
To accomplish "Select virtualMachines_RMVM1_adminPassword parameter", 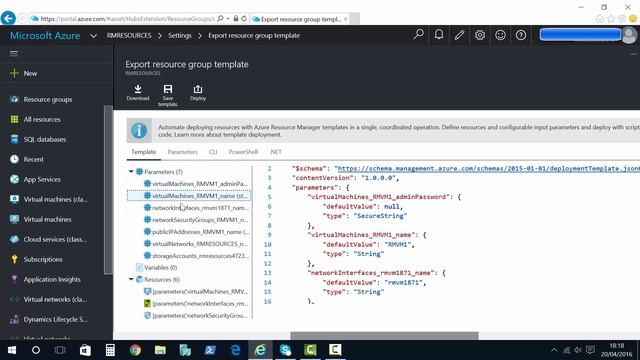I will 196,184.
